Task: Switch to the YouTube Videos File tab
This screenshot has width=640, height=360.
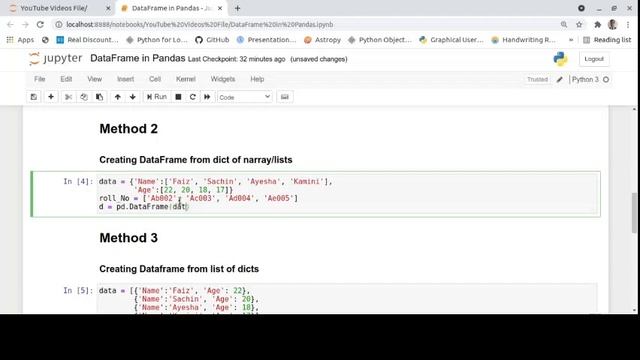Action: click(x=54, y=8)
